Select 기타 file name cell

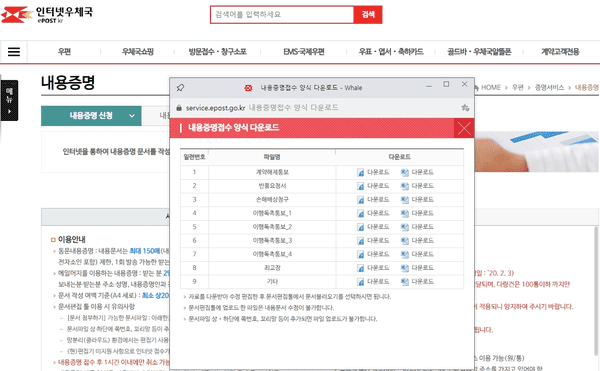(272, 282)
